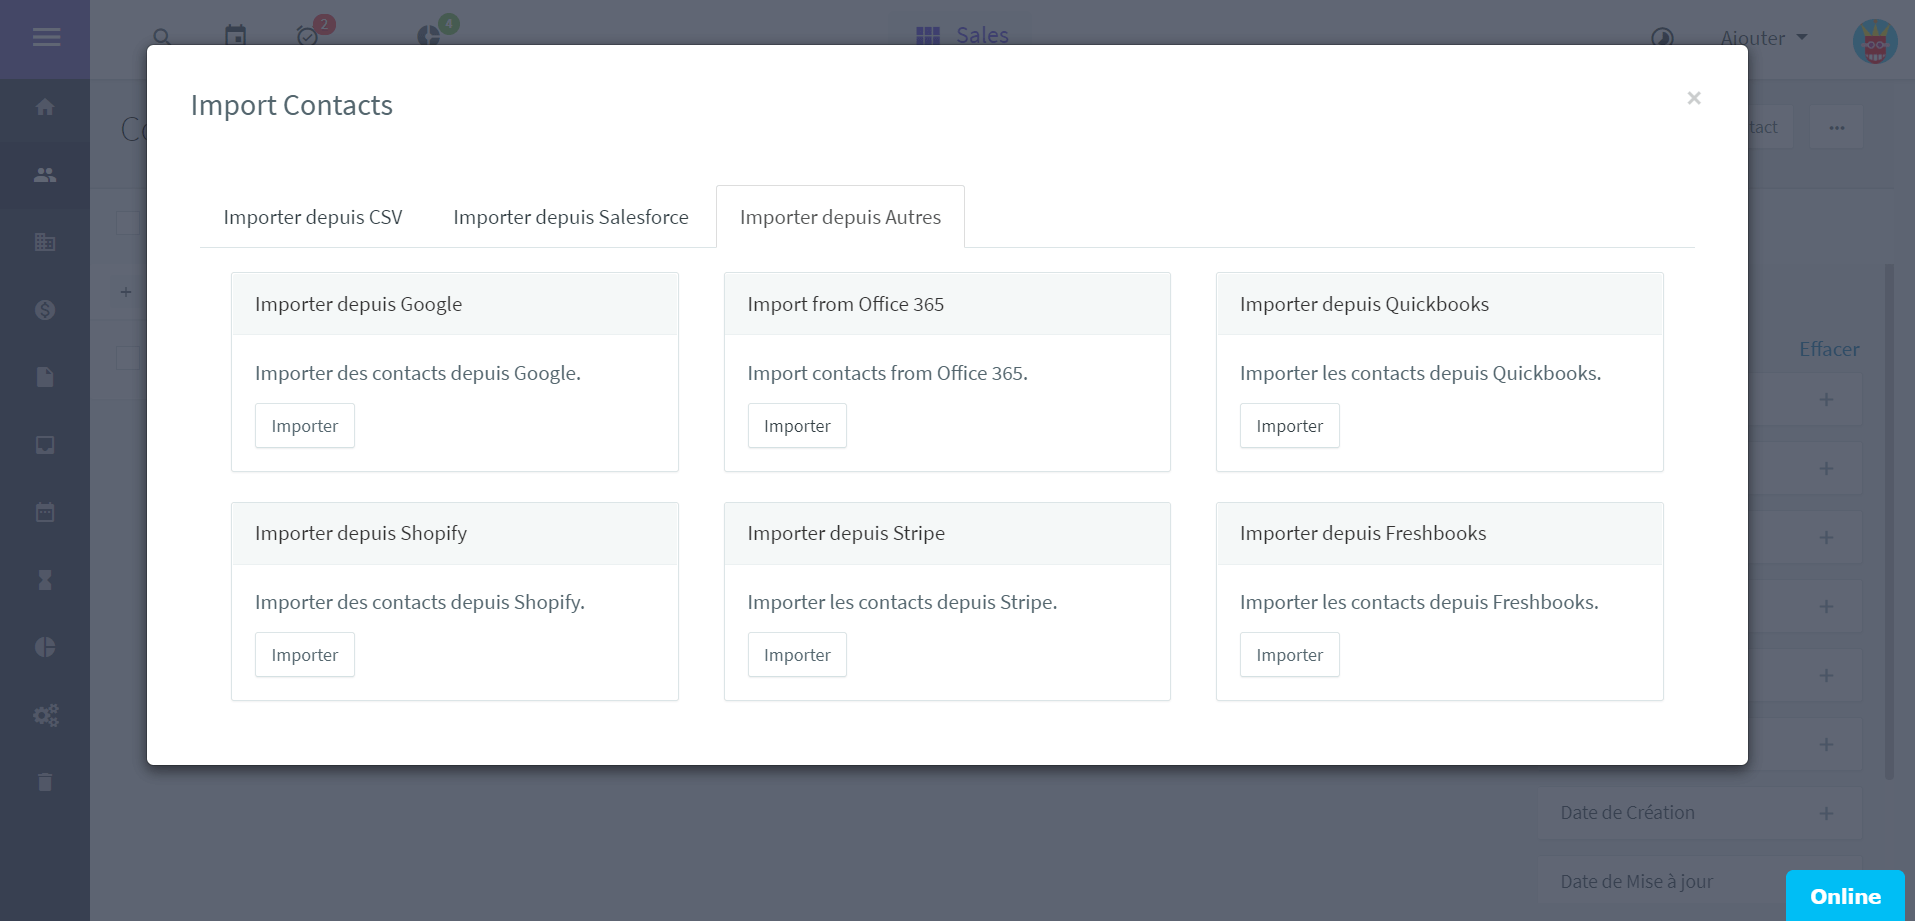The height and width of the screenshot is (921, 1915).
Task: Open tasks icon with red badge
Action: pyautogui.click(x=308, y=37)
